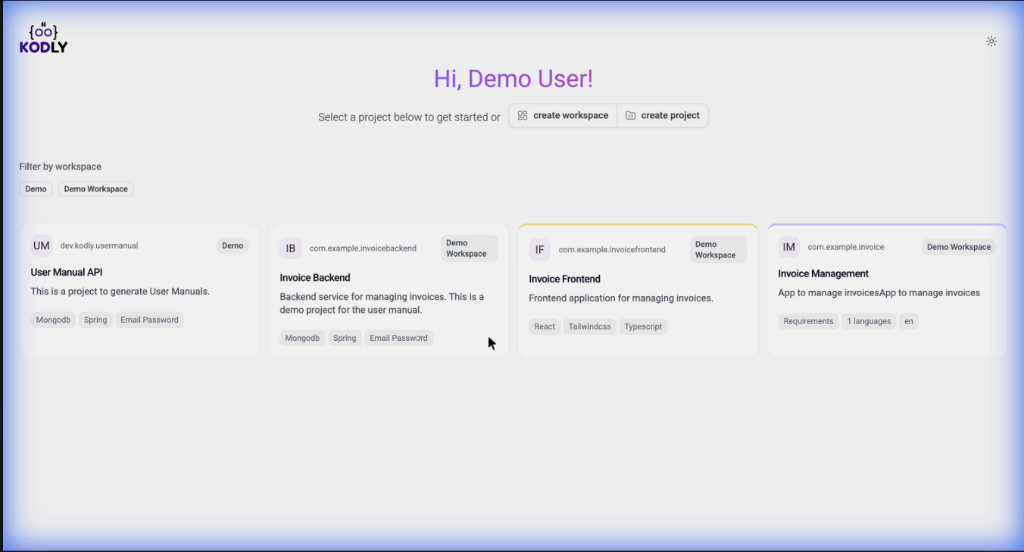Click the Typescript tag
1024x552 pixels.
[643, 327]
